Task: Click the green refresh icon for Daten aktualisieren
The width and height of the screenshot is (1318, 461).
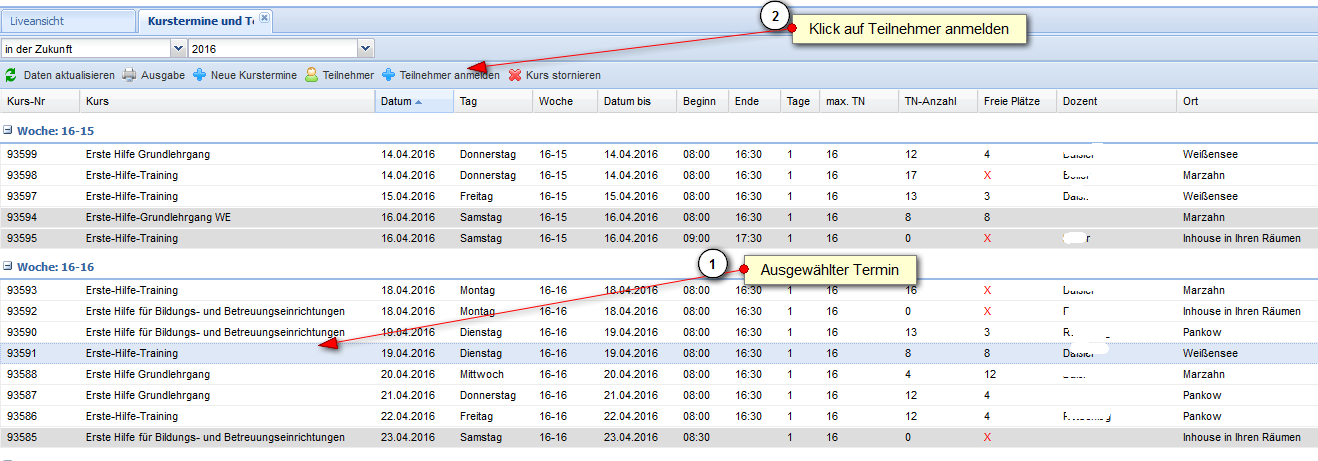Action: pyautogui.click(x=11, y=75)
